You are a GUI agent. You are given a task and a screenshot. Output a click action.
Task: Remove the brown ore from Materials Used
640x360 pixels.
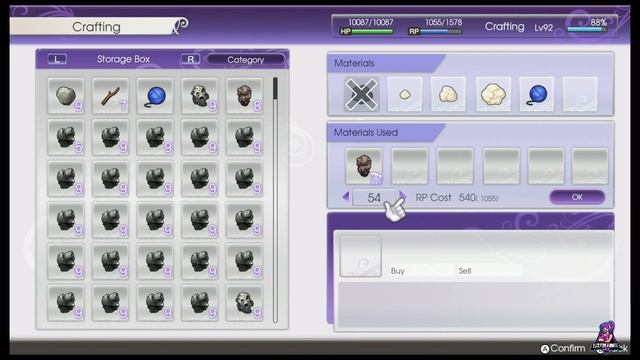click(x=364, y=166)
